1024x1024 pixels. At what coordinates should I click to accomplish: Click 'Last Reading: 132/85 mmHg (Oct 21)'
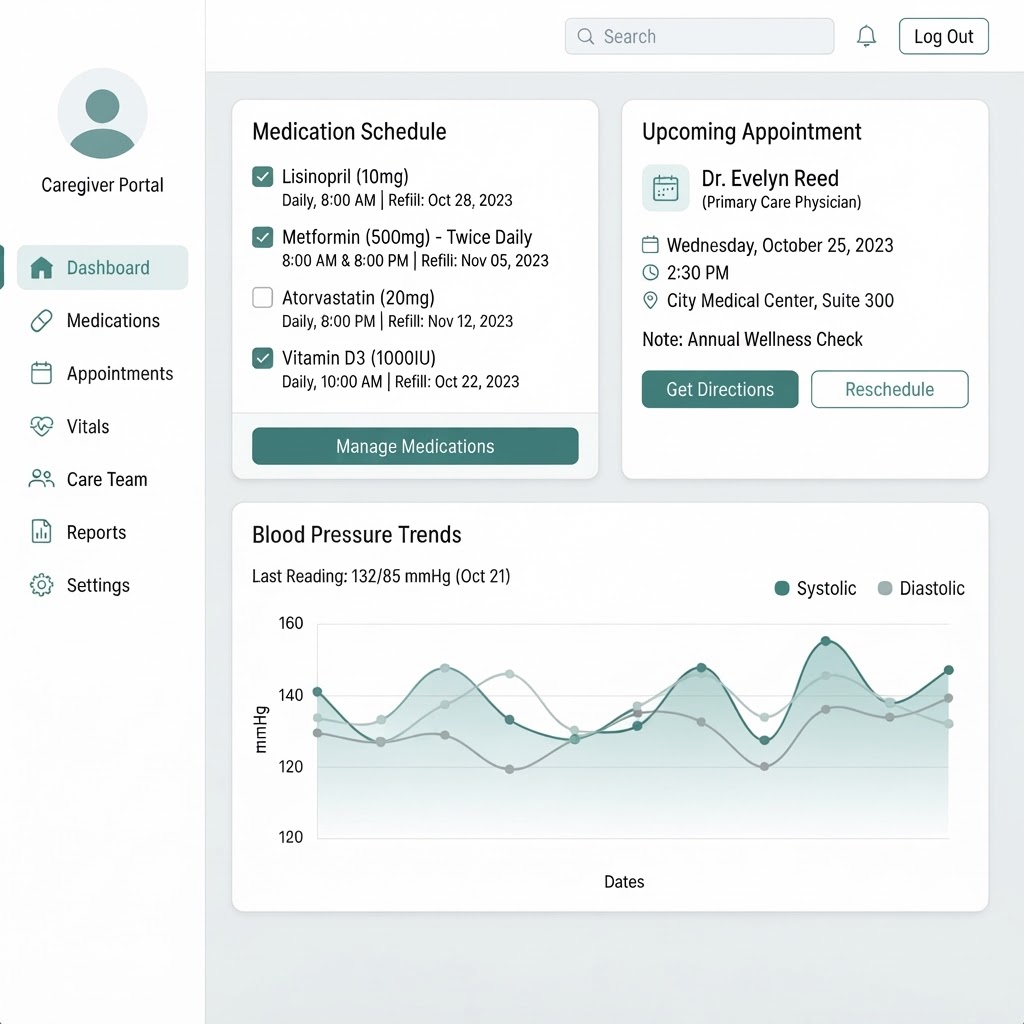pos(381,576)
